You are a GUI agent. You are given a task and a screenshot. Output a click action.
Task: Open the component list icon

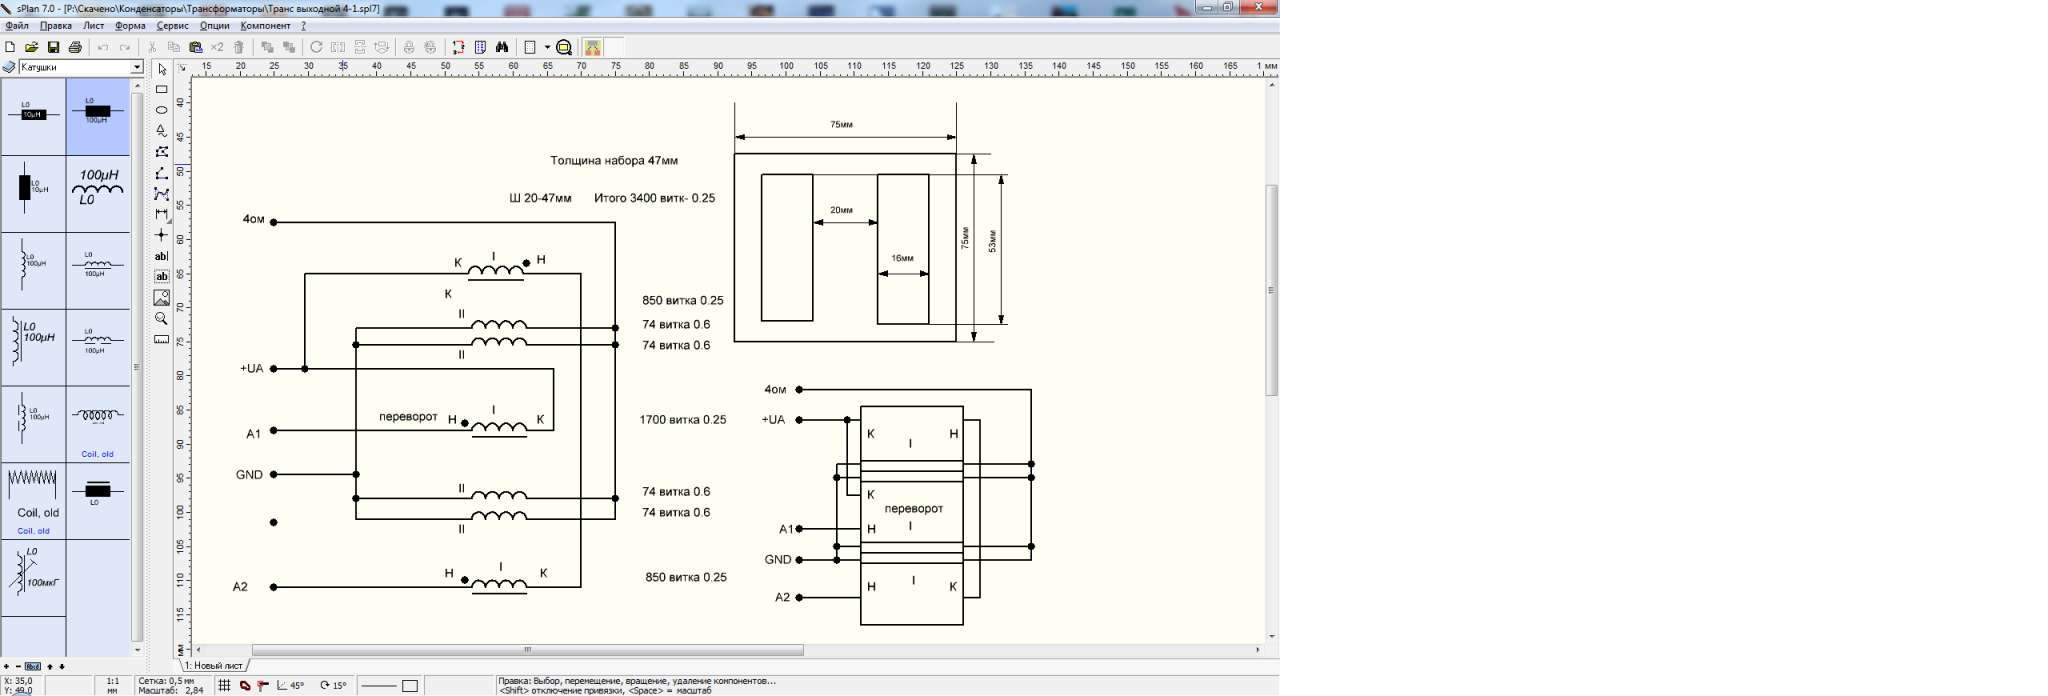click(x=480, y=47)
